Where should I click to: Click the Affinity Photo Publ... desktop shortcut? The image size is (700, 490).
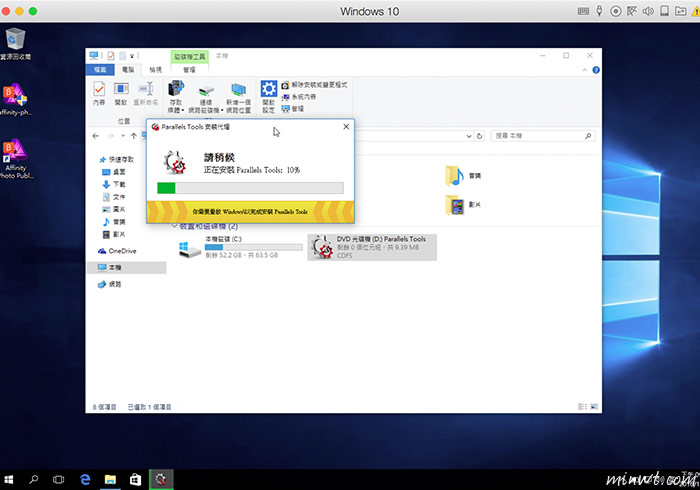click(x=16, y=158)
